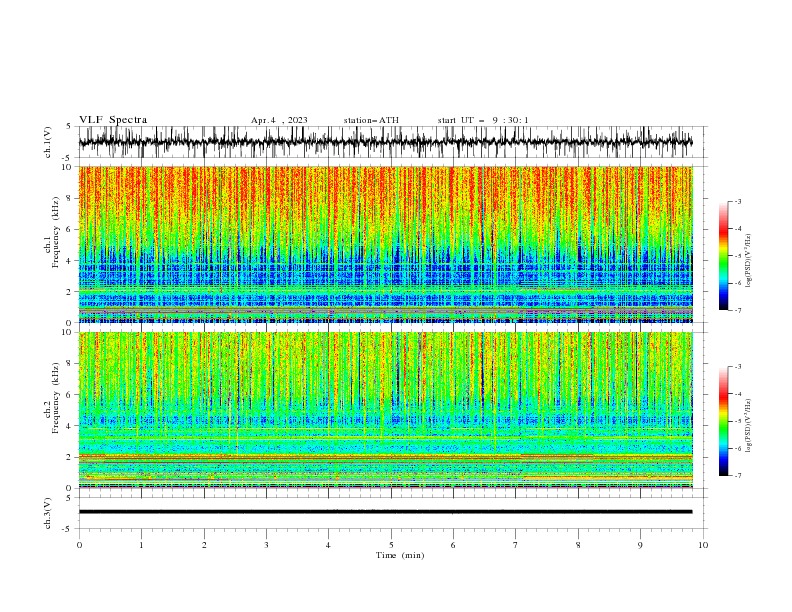This screenshot has height=612, width=792.
Task: Click the 'station=ATH' label
Action: coord(371,120)
